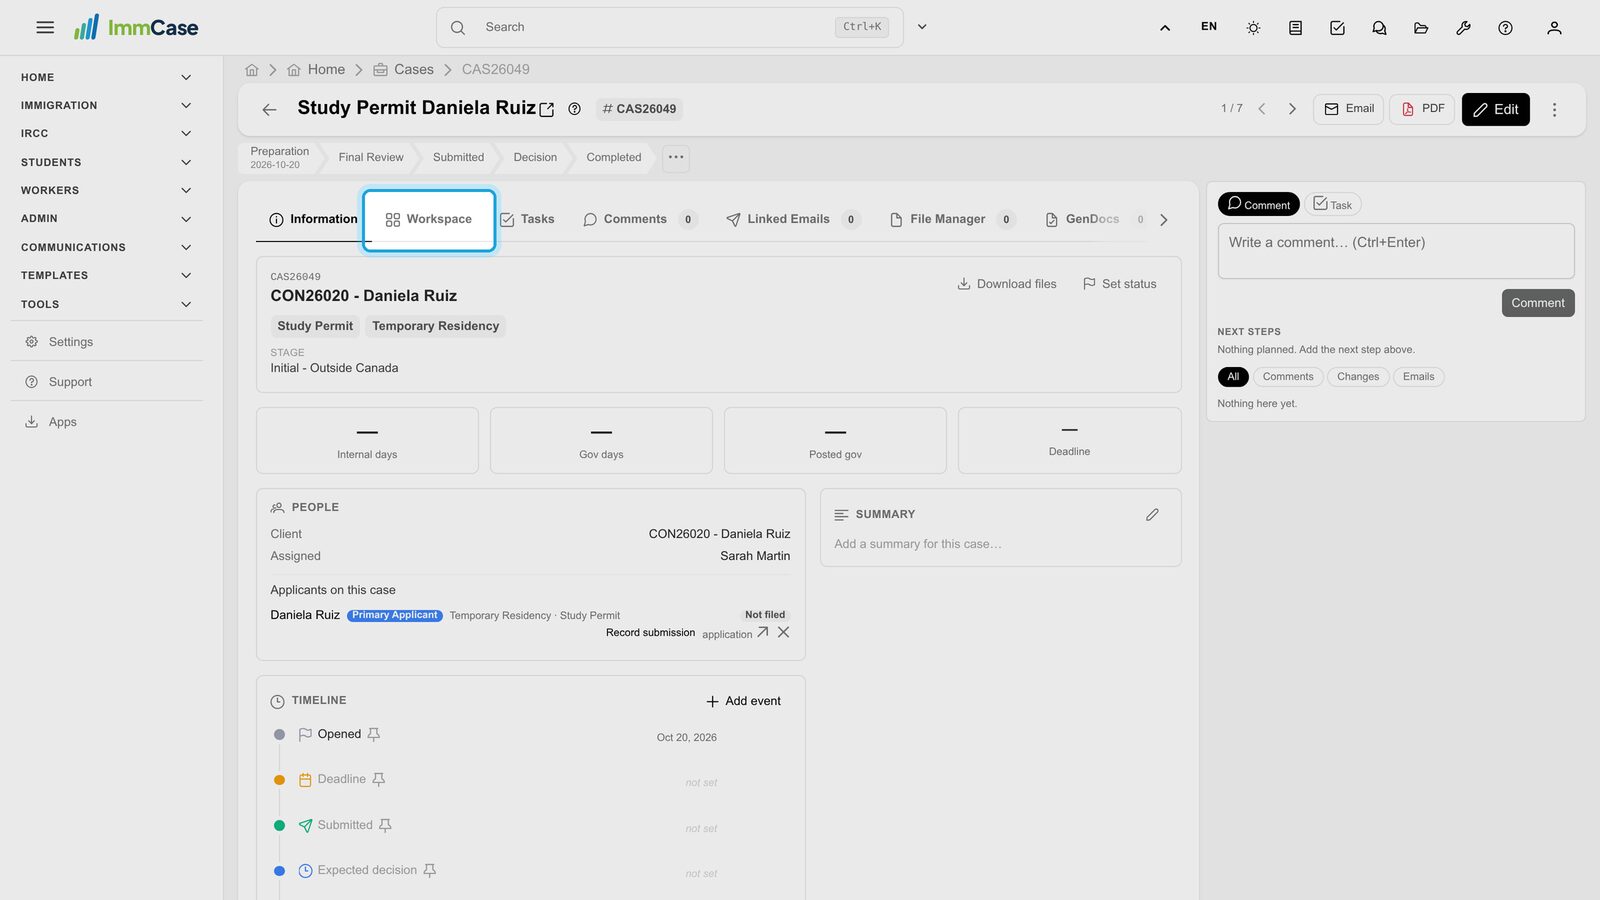Open case title in new window icon
1600x900 pixels.
pyautogui.click(x=547, y=110)
